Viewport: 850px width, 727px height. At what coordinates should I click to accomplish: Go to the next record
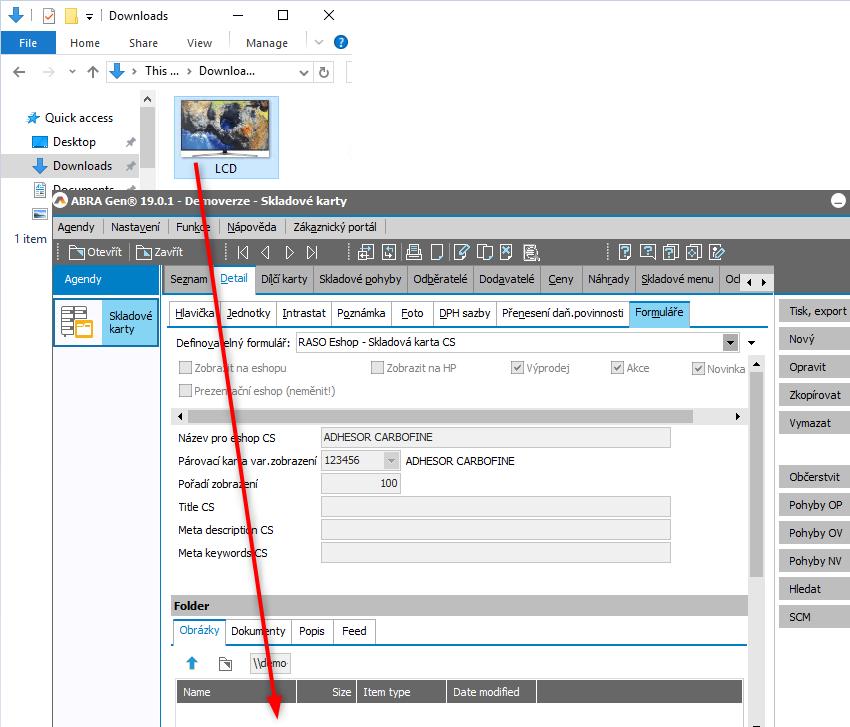tap(289, 253)
